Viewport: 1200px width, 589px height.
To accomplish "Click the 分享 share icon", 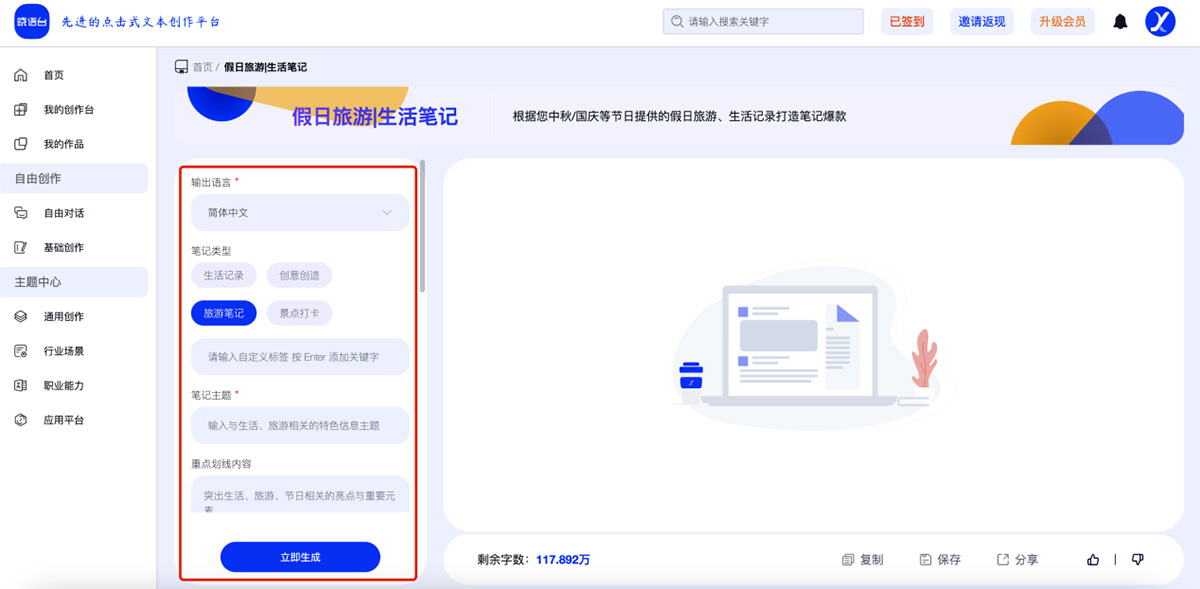I will point(1002,559).
